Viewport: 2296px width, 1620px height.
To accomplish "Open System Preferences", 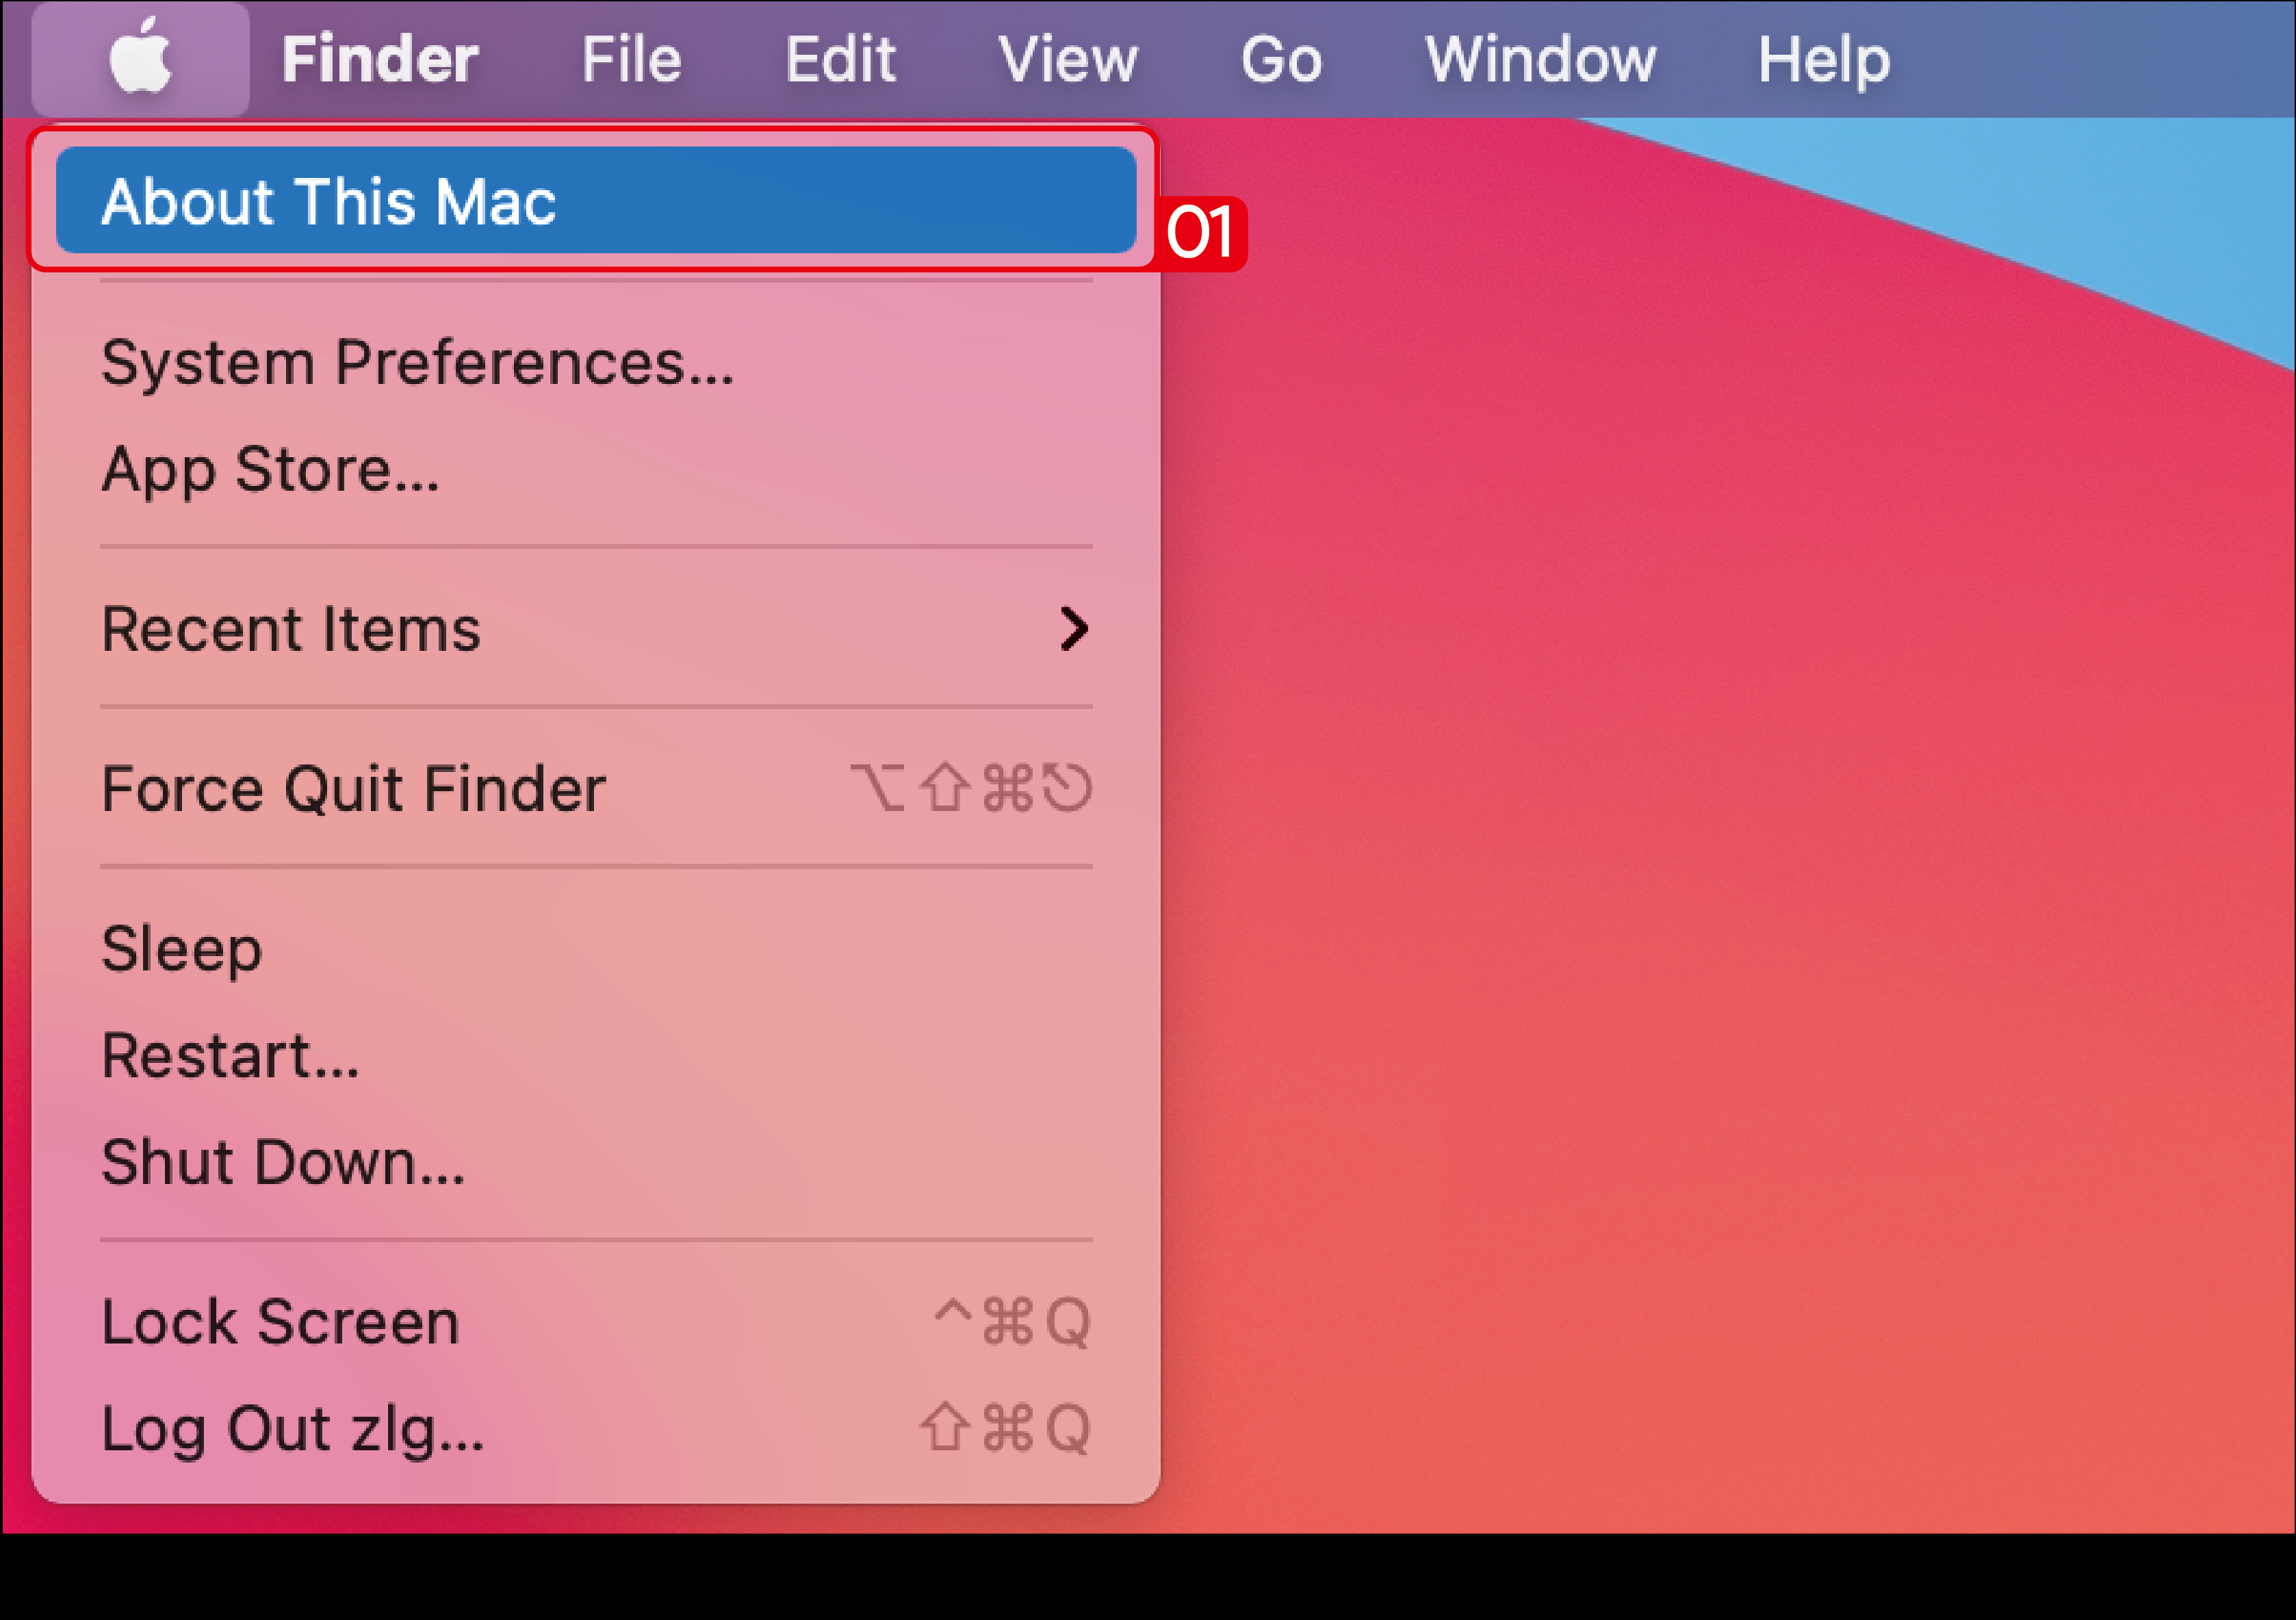I will (x=418, y=362).
